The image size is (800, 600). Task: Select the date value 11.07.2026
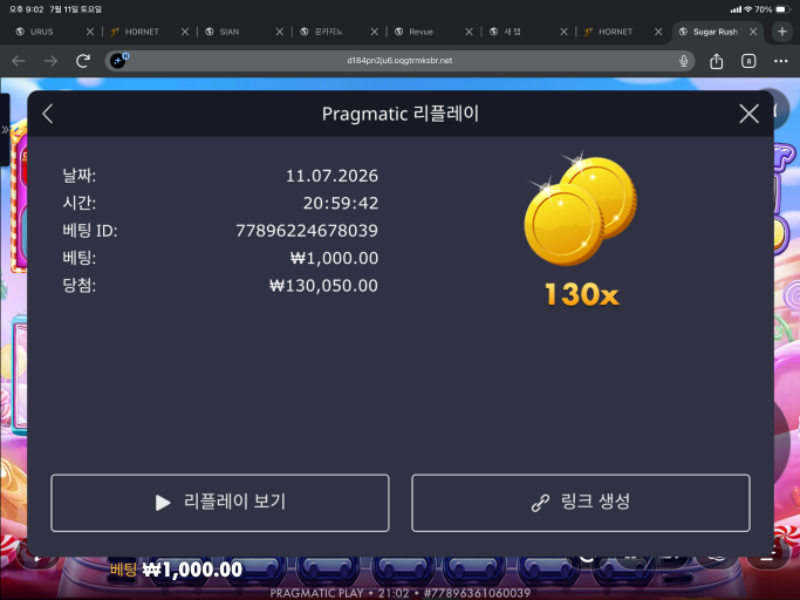(x=332, y=176)
